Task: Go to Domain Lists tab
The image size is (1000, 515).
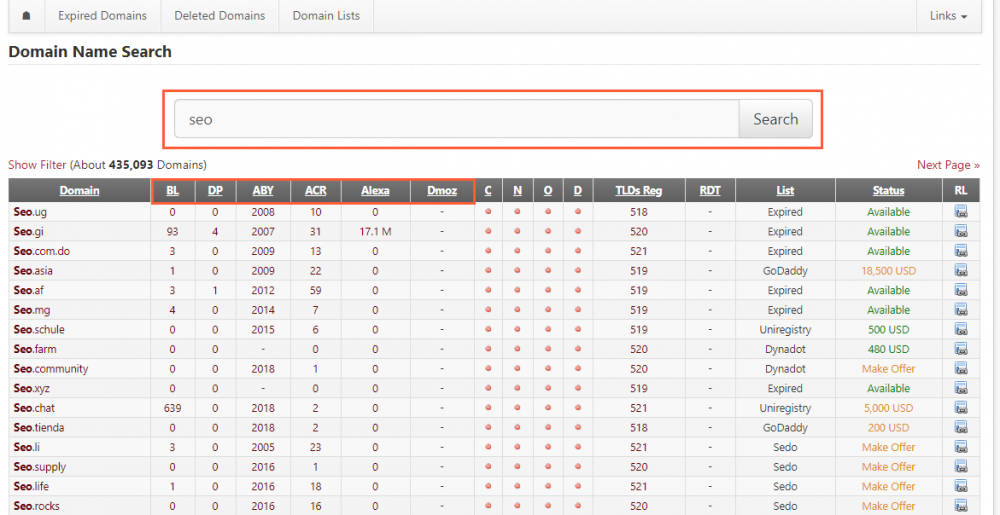Action: click(326, 16)
